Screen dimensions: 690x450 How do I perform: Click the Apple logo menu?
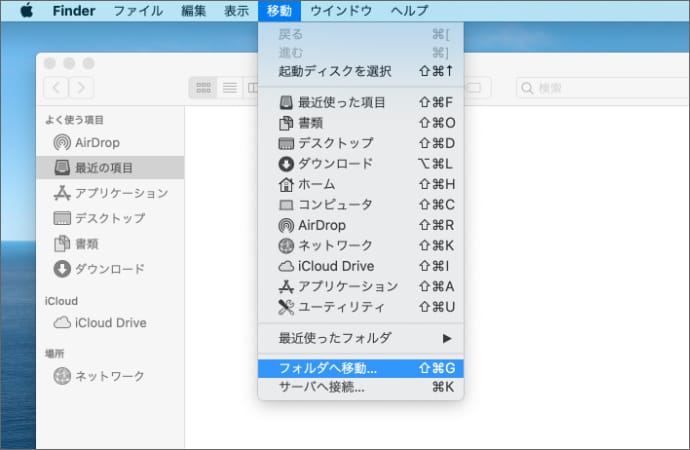pos(27,11)
